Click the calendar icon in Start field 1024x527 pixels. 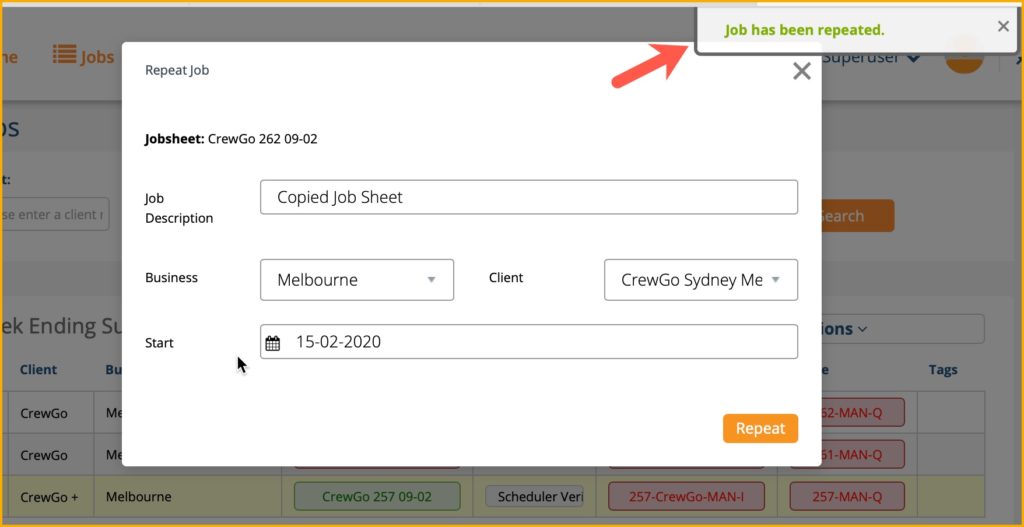tap(273, 343)
